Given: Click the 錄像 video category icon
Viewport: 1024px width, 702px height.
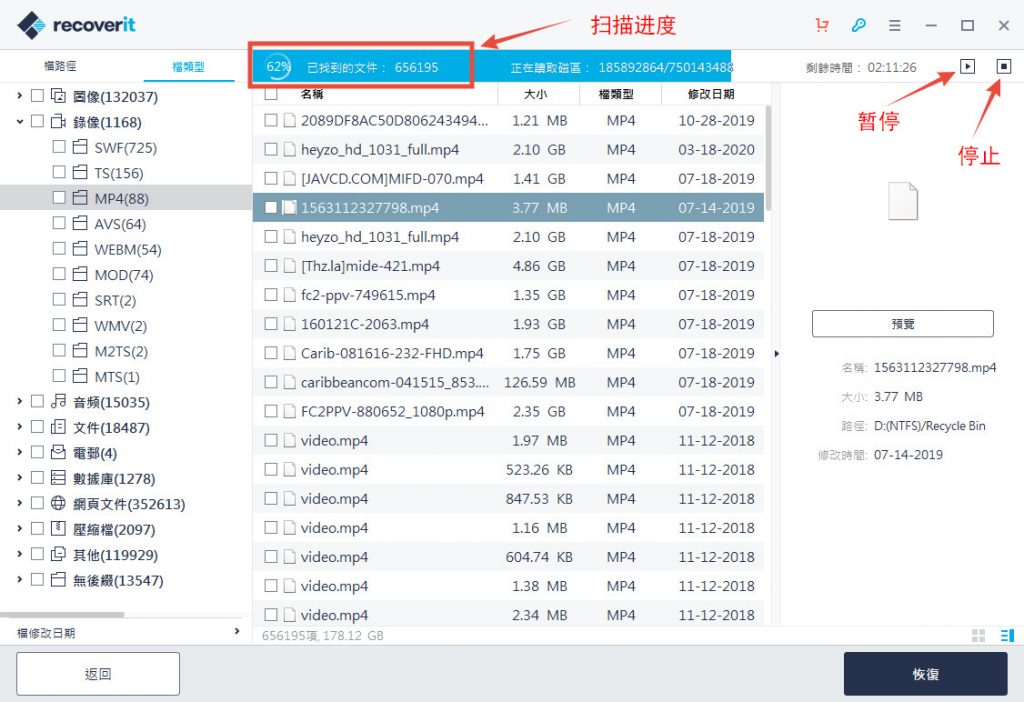Looking at the screenshot, I should pos(58,121).
